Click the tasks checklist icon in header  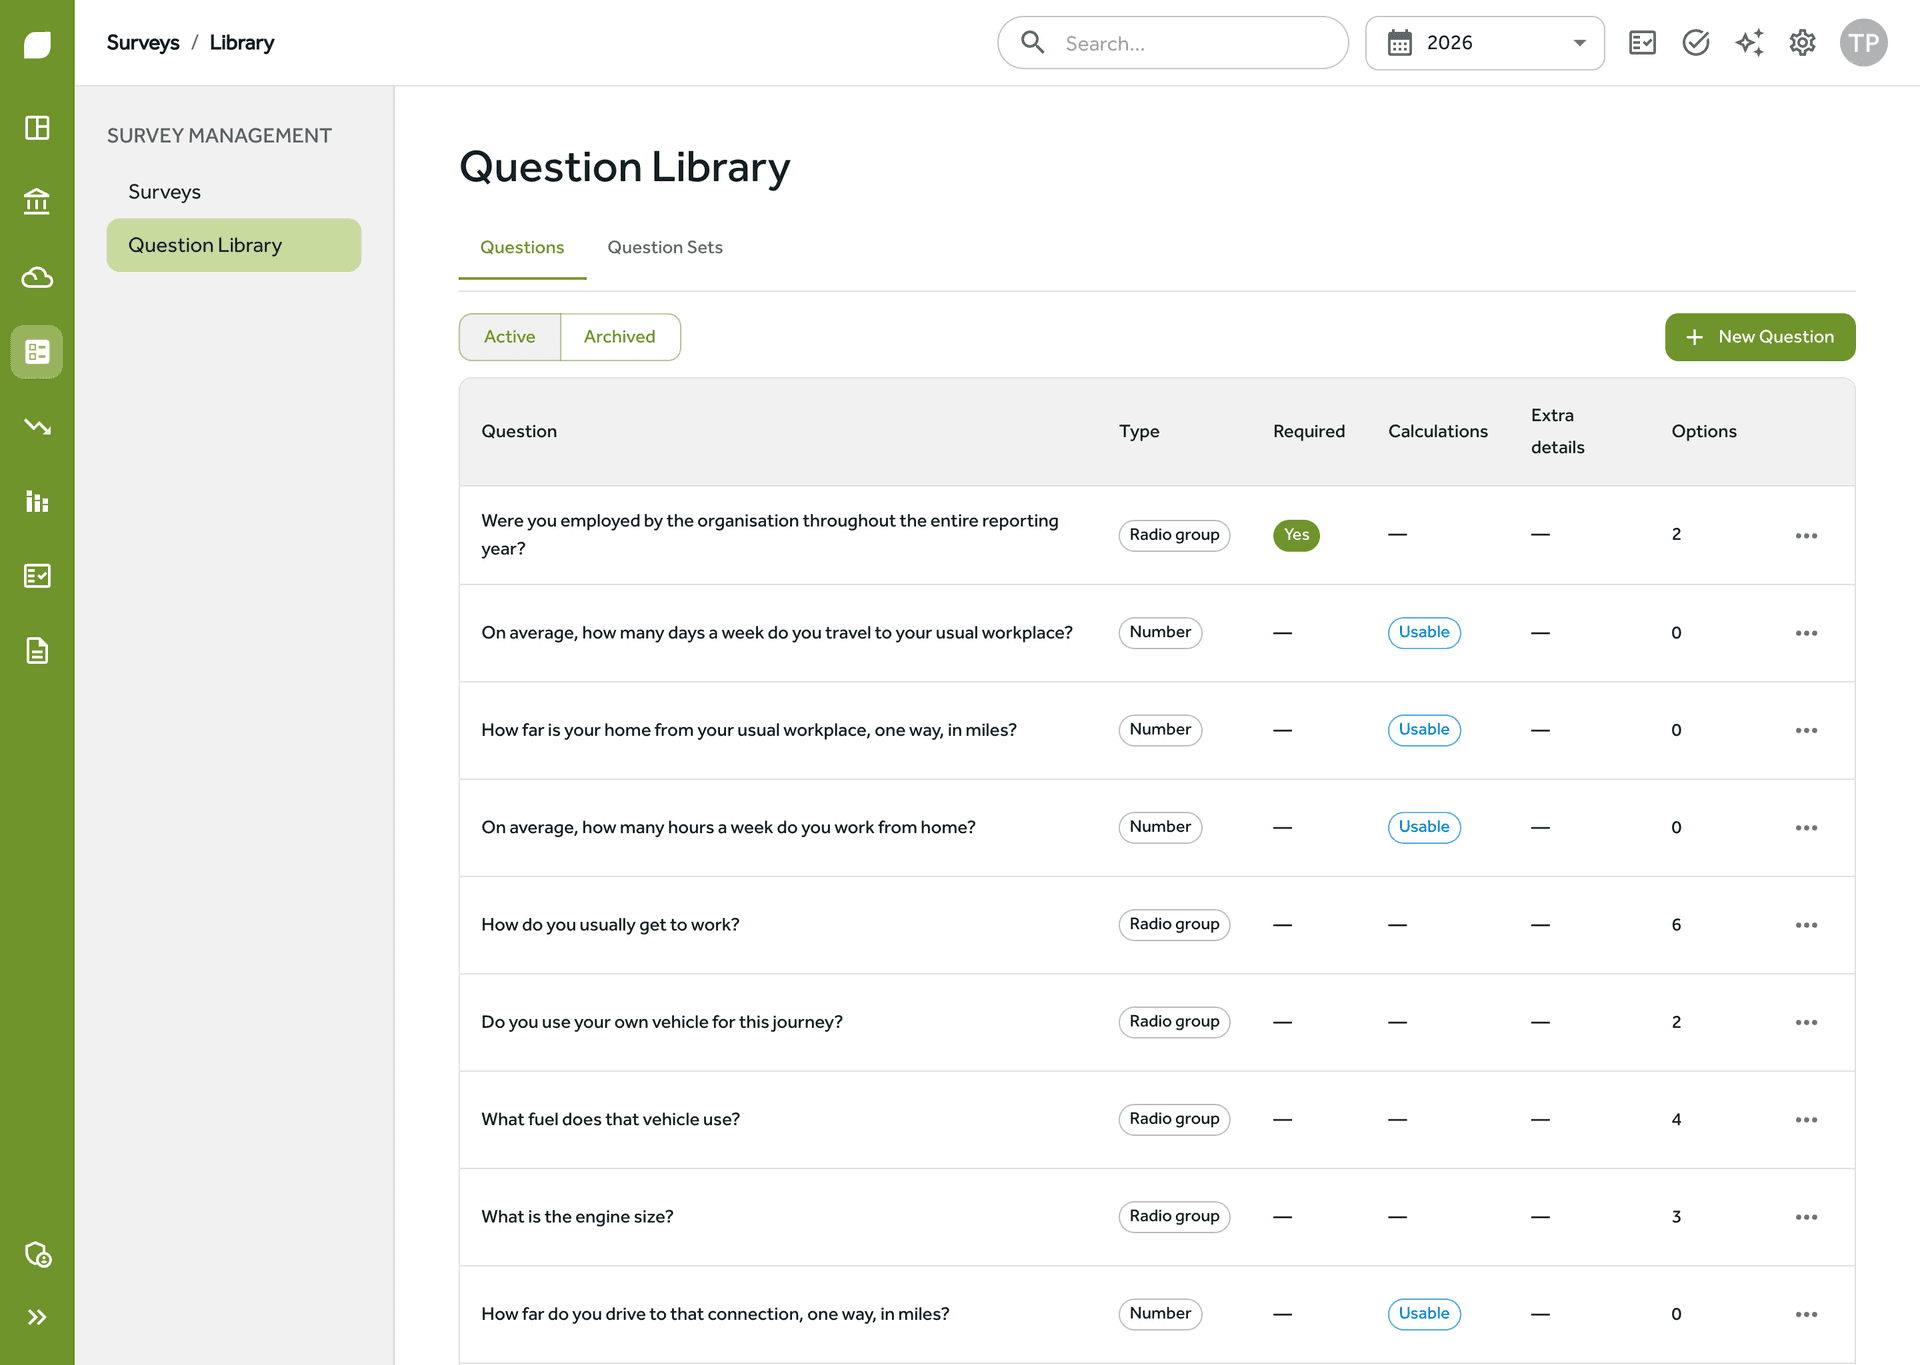pos(1642,43)
